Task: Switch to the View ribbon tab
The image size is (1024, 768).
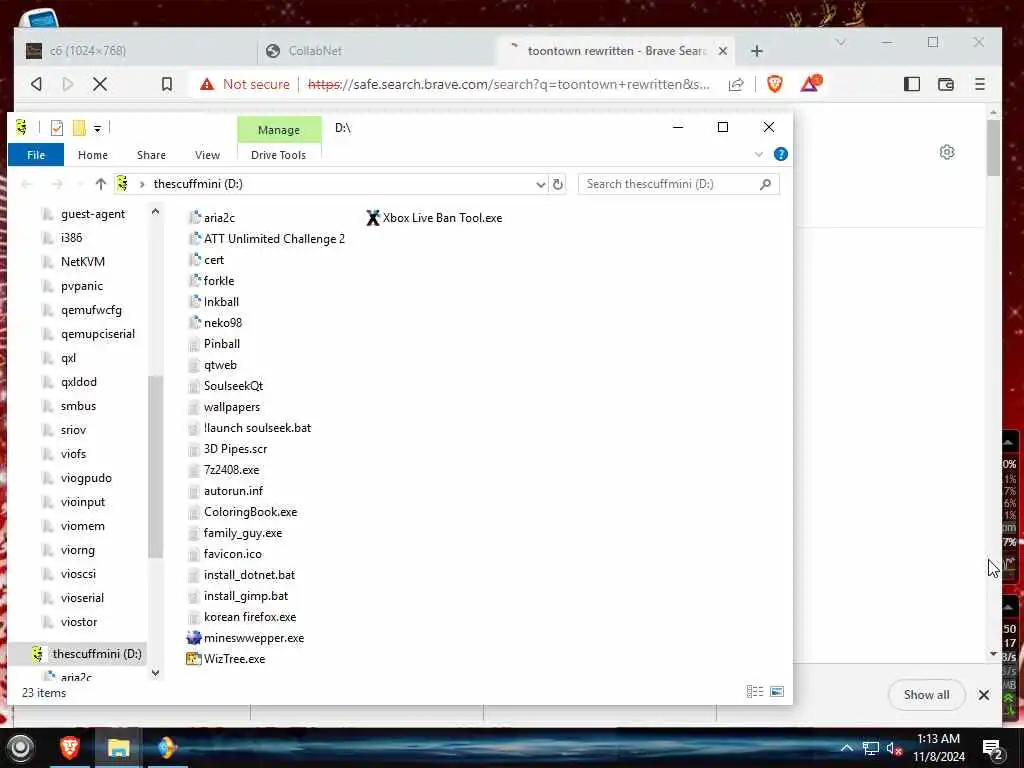Action: click(x=207, y=155)
